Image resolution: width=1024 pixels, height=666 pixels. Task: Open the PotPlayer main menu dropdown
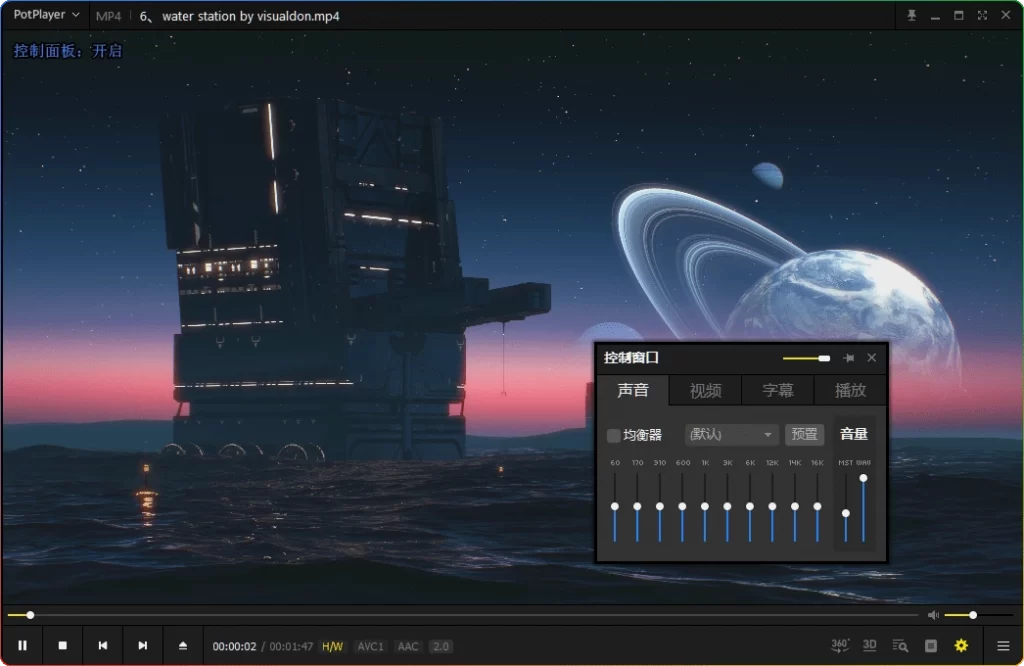click(46, 16)
